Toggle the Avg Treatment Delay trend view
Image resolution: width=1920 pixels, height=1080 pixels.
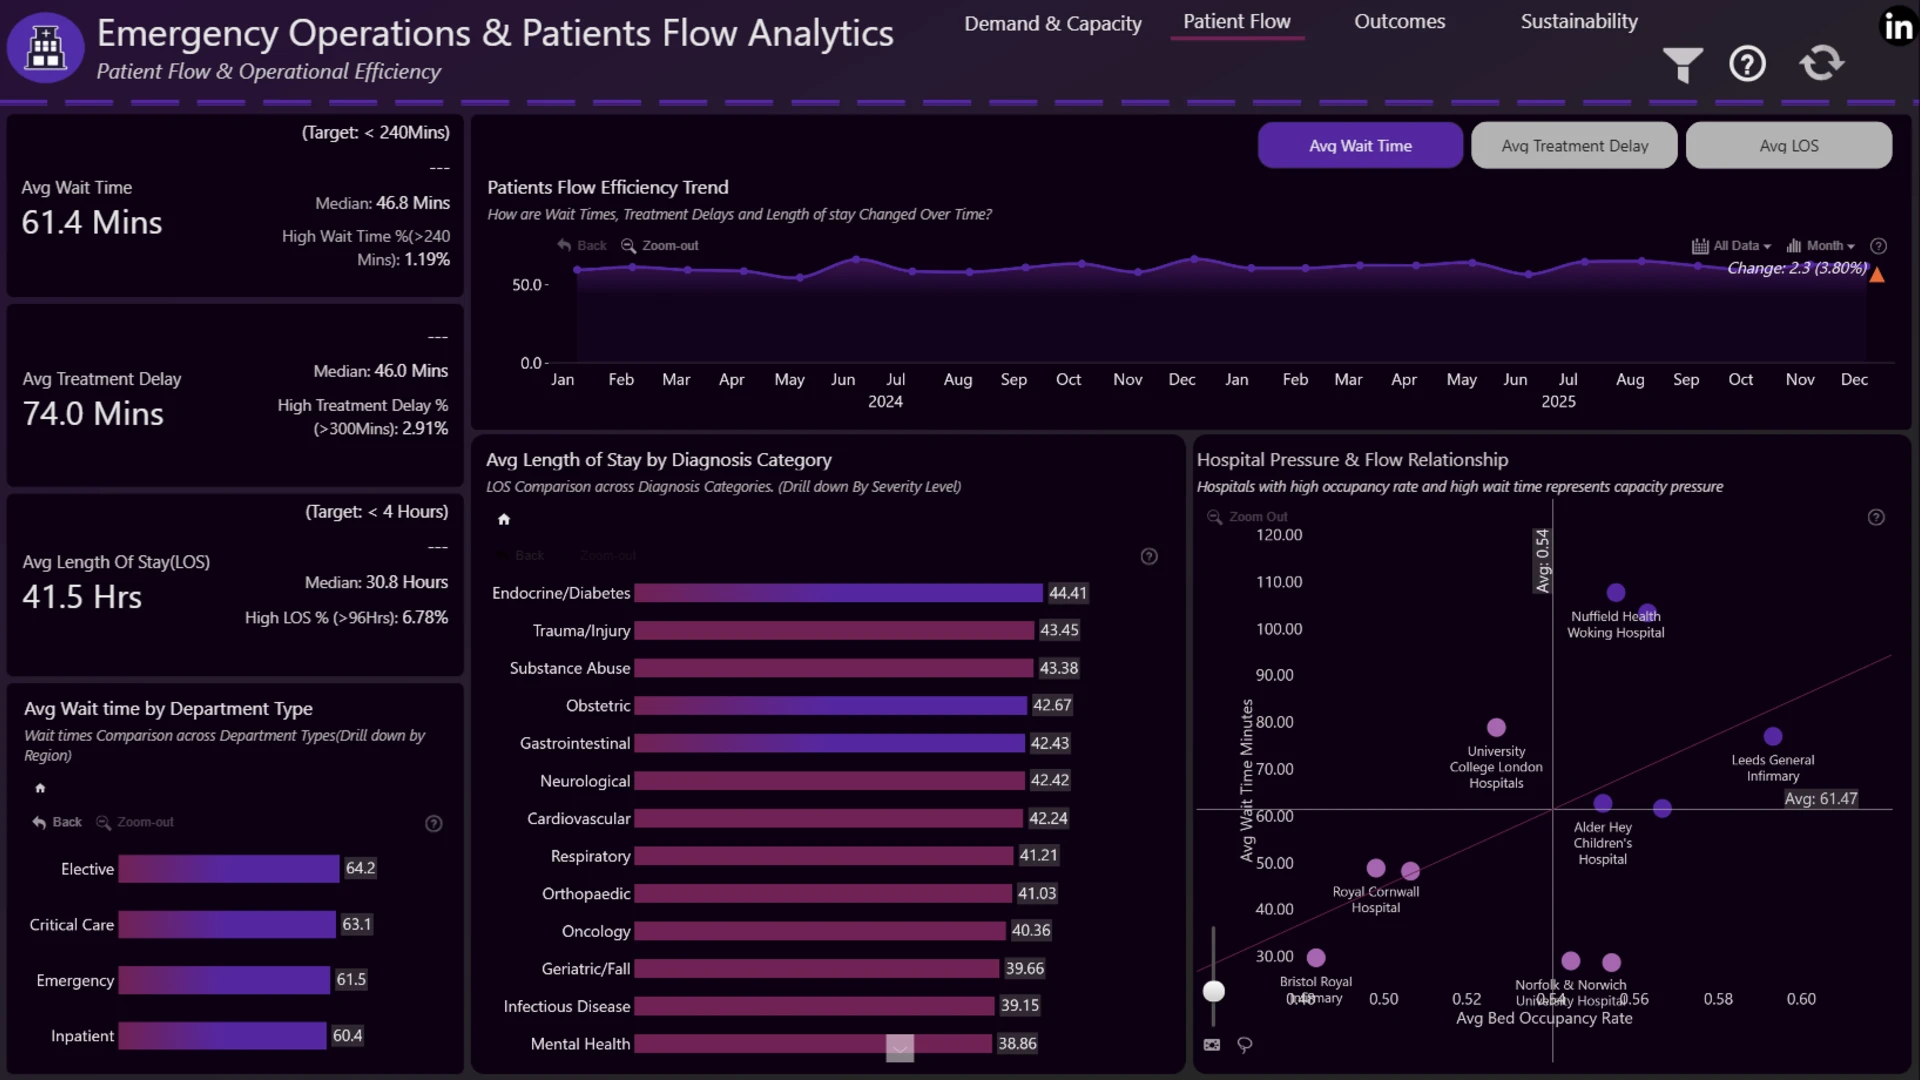point(1574,146)
